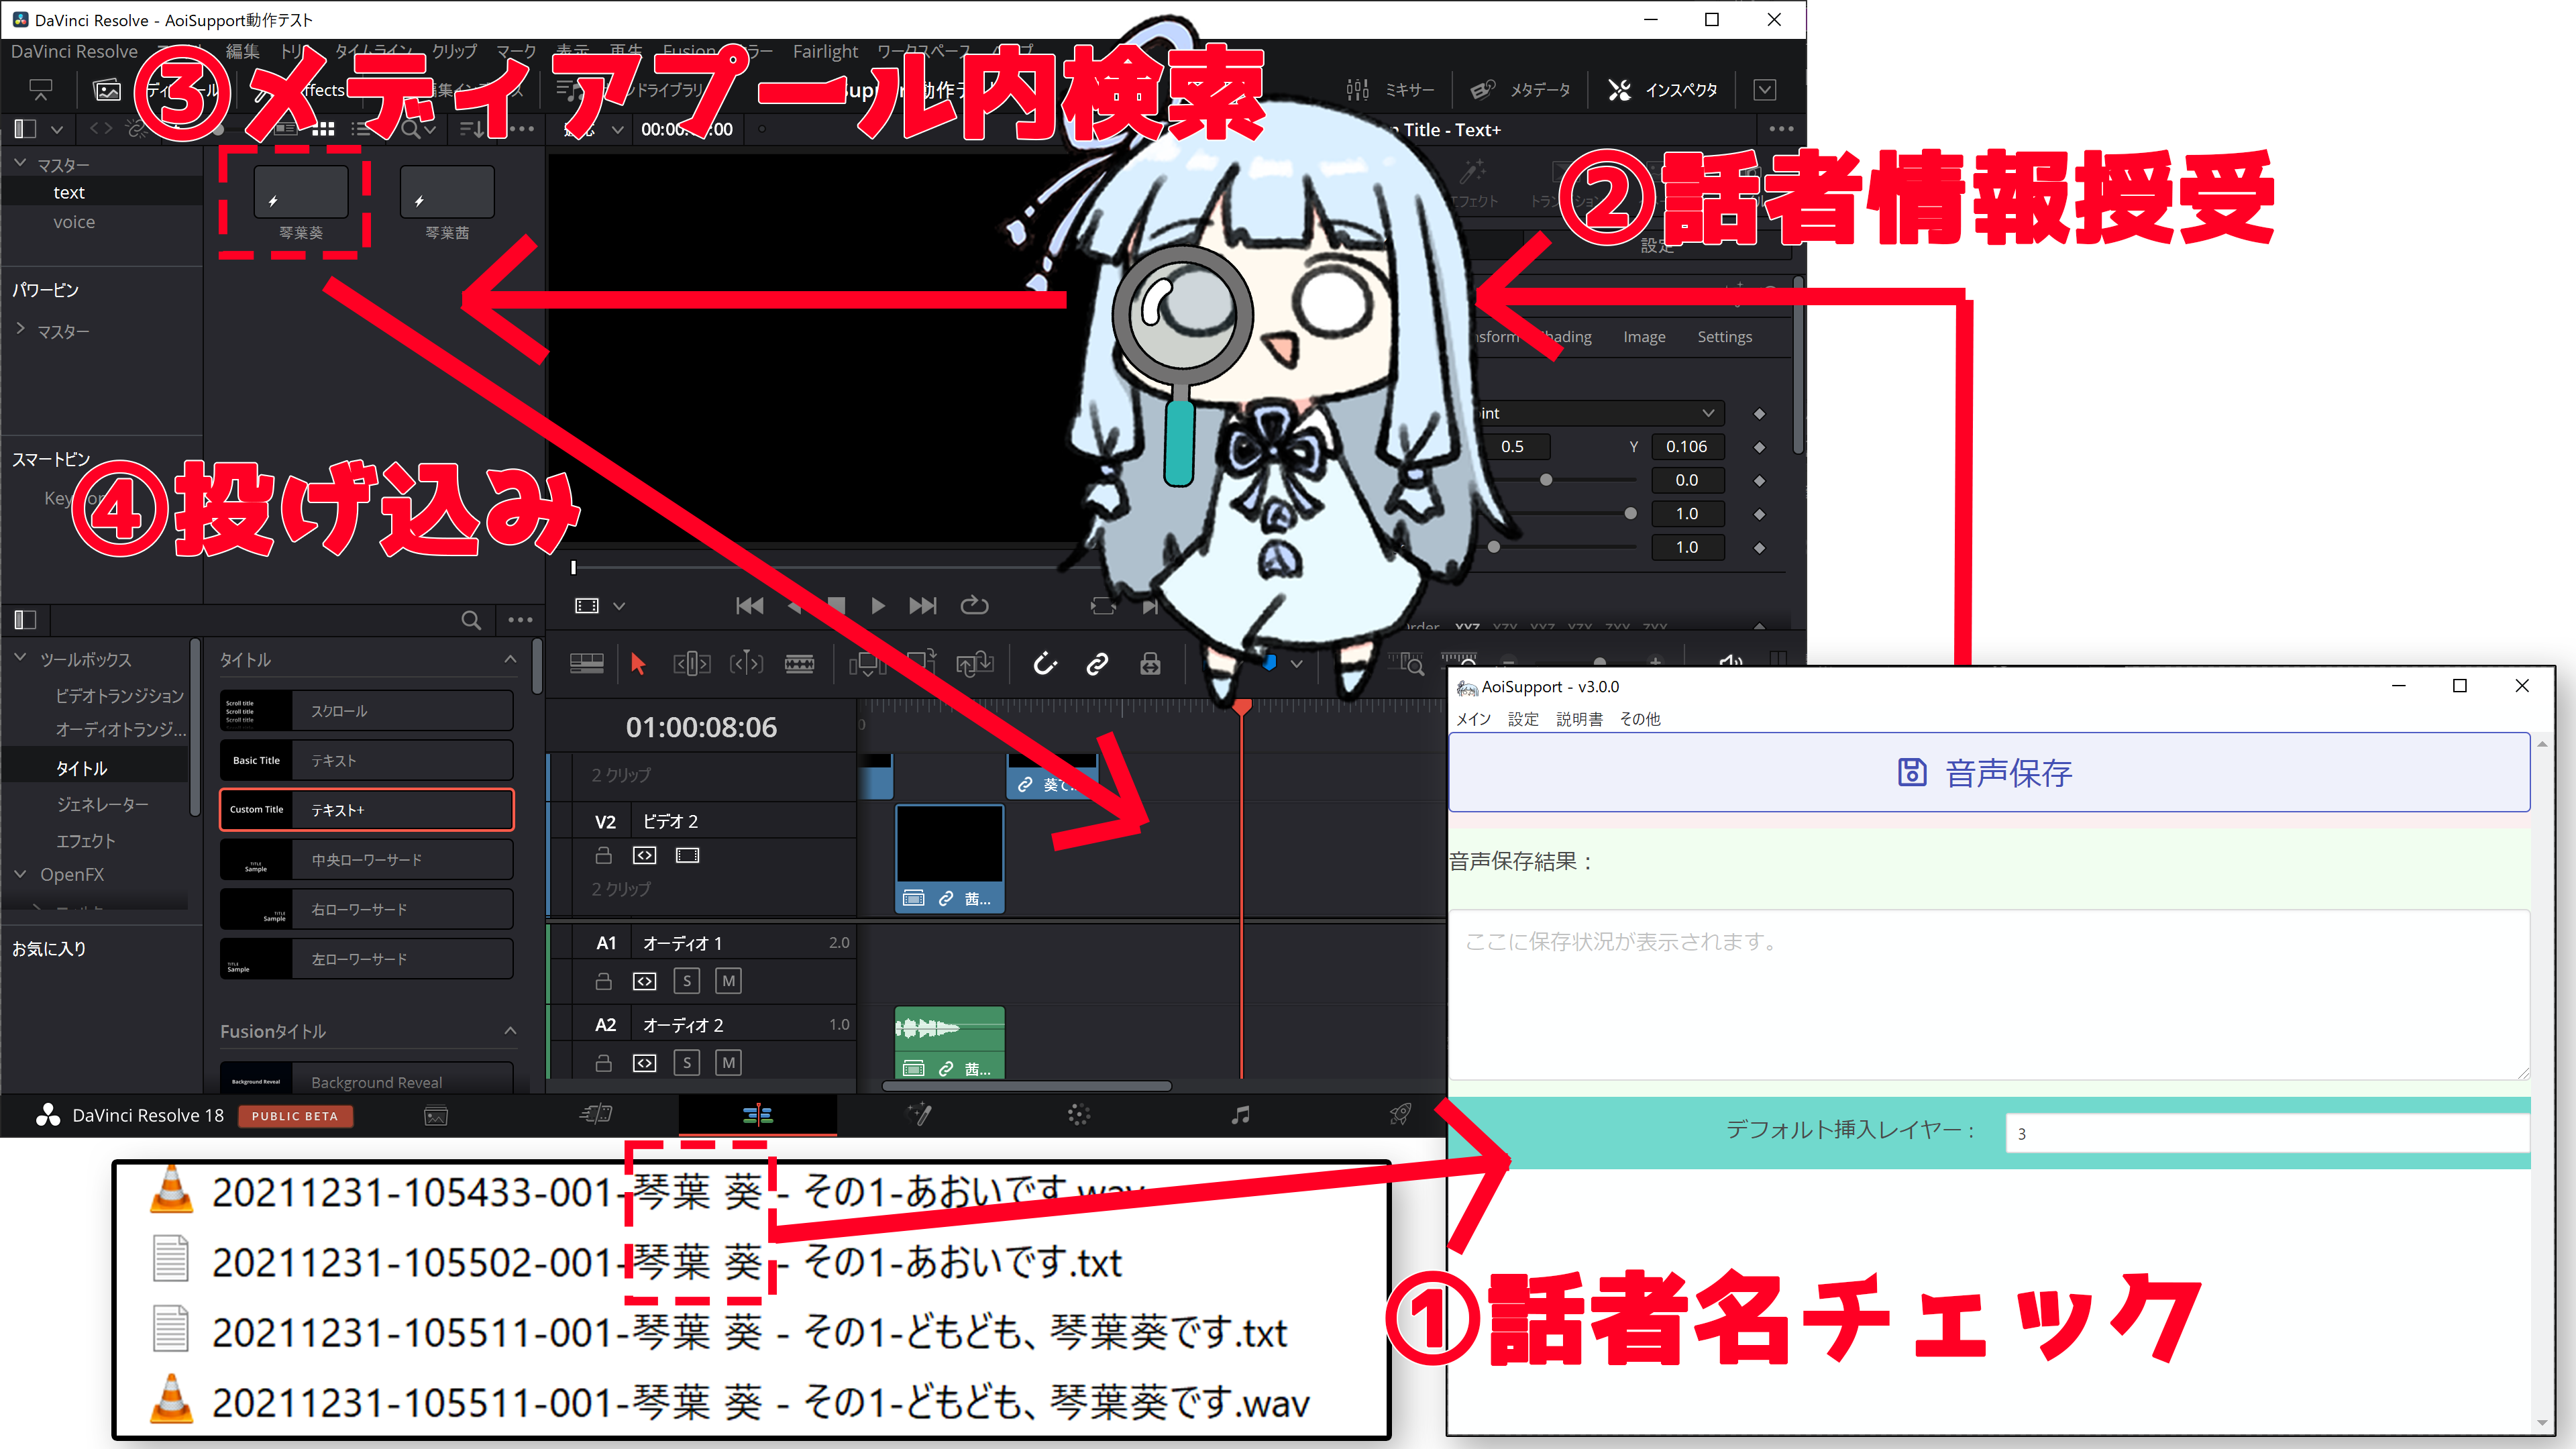The width and height of the screenshot is (2576, 1449).
Task: Open the Fairlight menu in DaVinci Resolve
Action: tap(825, 51)
